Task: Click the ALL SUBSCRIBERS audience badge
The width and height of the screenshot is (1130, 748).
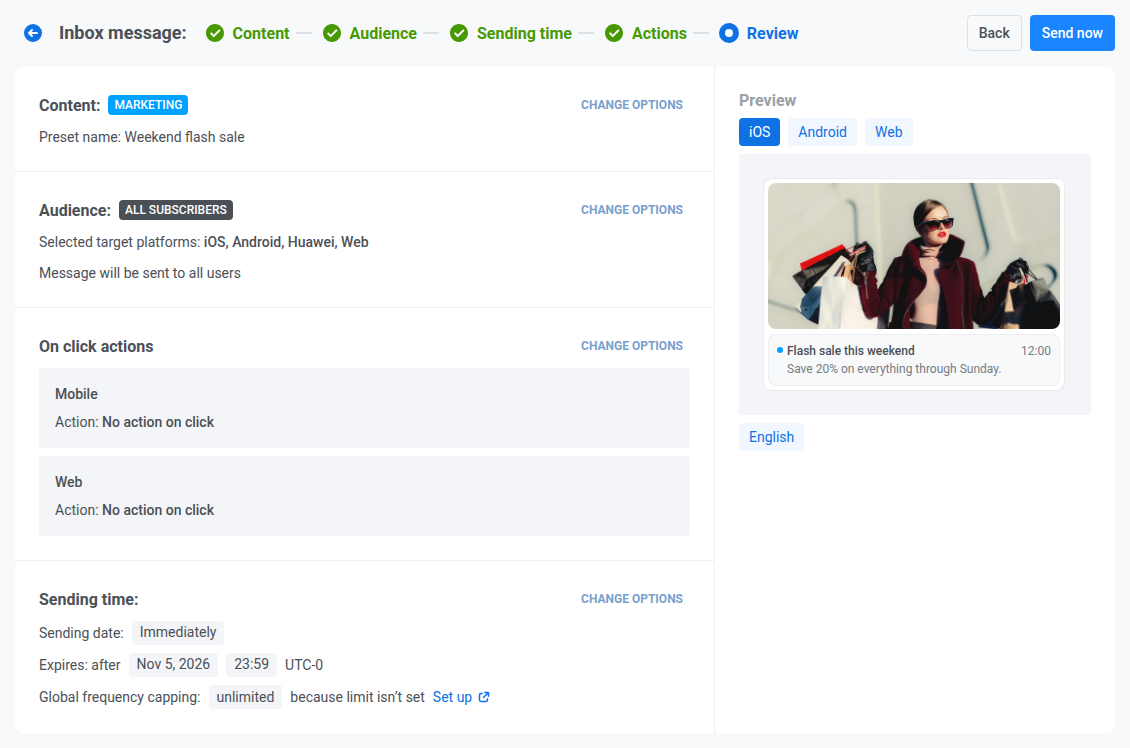Action: tap(176, 210)
